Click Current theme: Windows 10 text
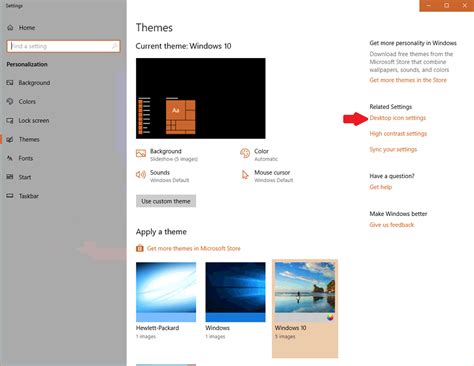This screenshot has width=474, height=366. click(183, 46)
